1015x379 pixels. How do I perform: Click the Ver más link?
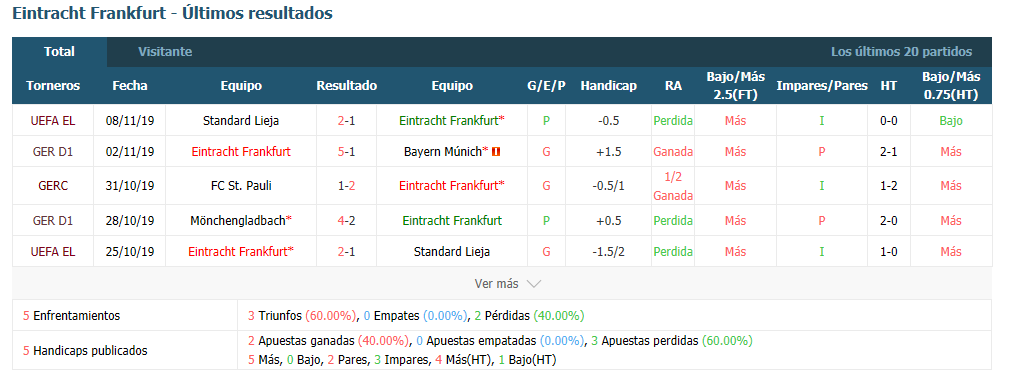point(496,284)
